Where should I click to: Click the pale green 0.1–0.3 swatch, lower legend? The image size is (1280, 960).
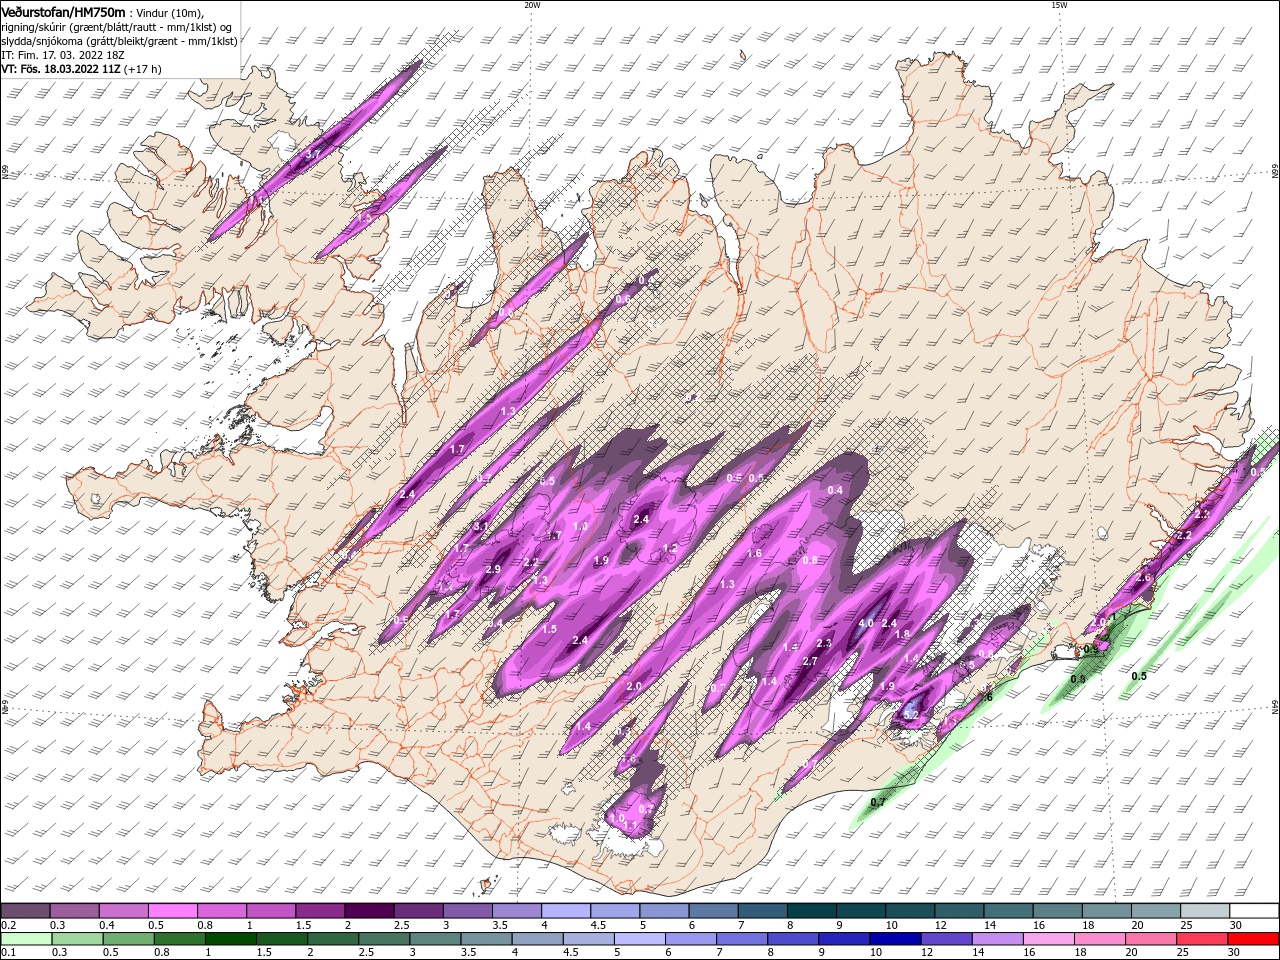(27, 939)
